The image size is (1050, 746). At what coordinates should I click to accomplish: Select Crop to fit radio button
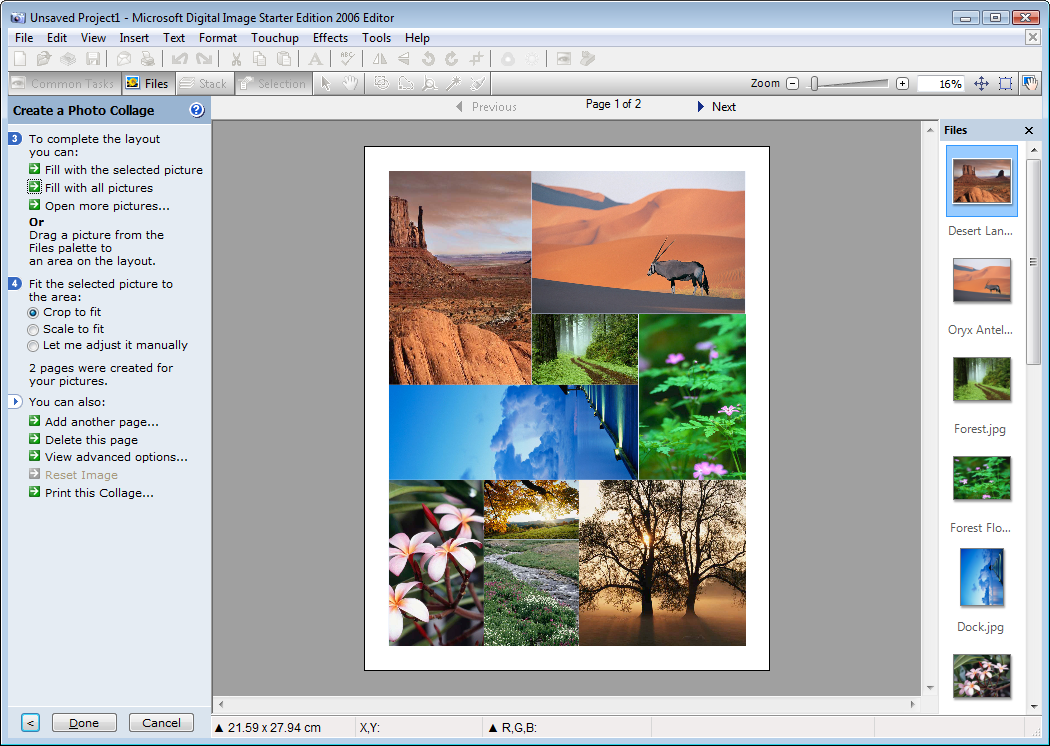[33, 313]
